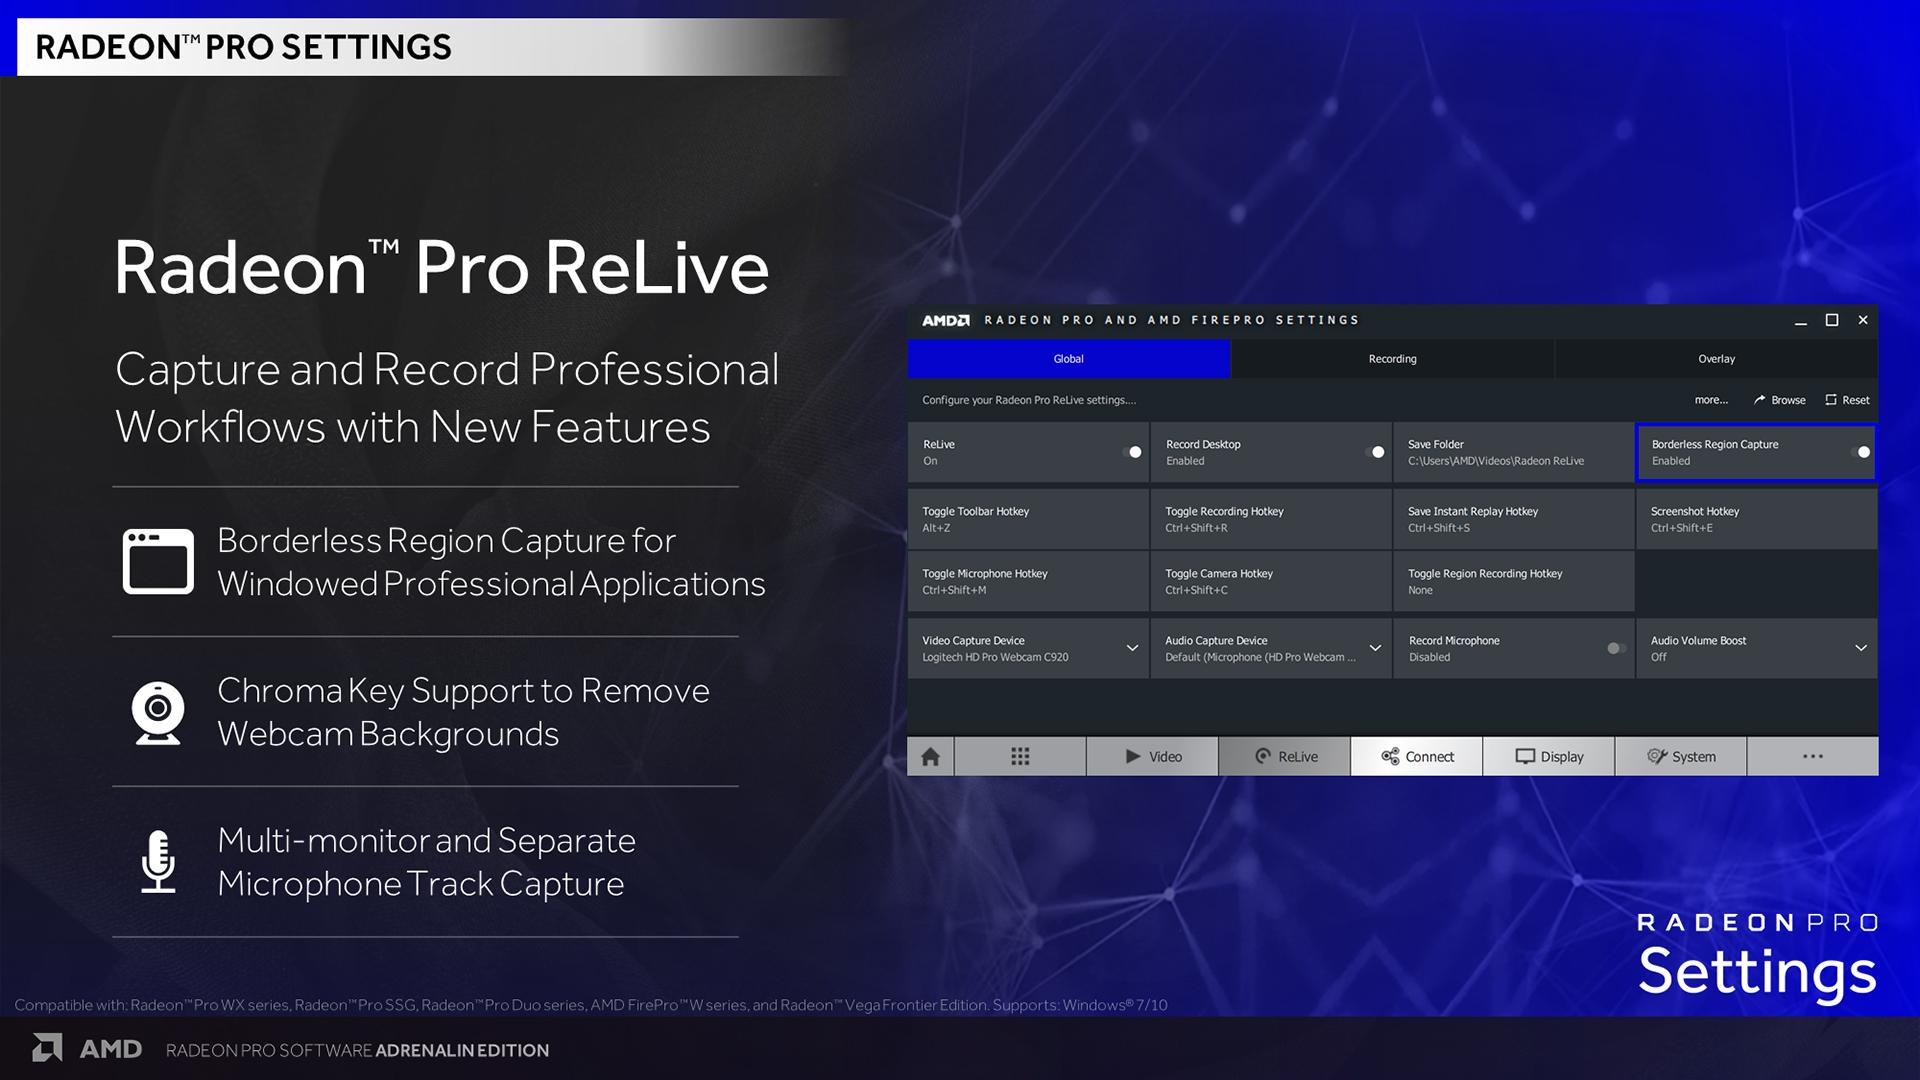Click the webcam icon beside Chroma Key
This screenshot has height=1080, width=1920.
pyautogui.click(x=158, y=713)
